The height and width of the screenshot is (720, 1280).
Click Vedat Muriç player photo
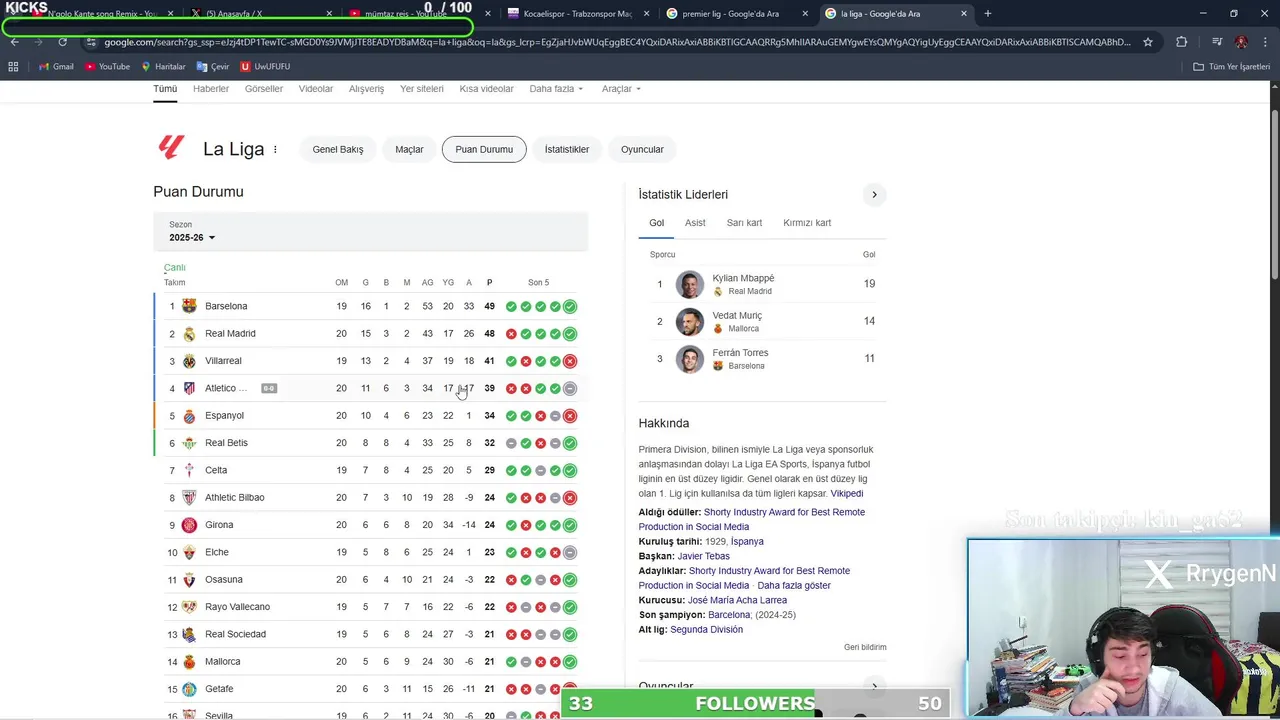pos(690,322)
